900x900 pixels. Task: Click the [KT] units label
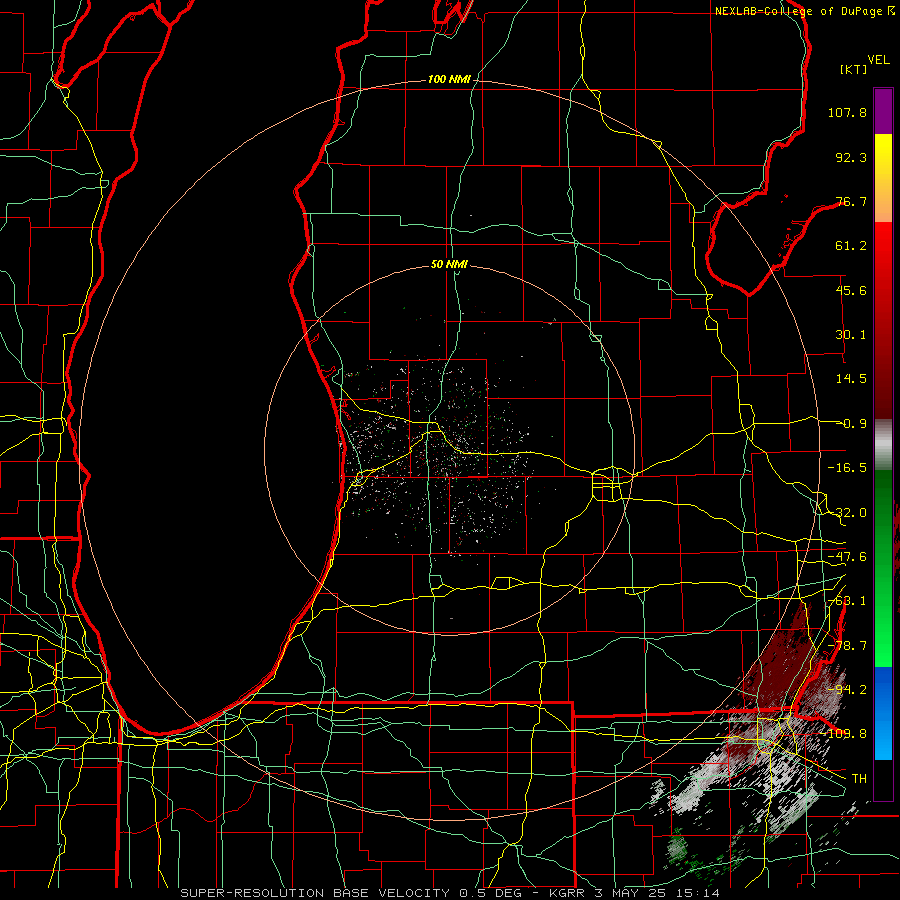click(x=854, y=69)
